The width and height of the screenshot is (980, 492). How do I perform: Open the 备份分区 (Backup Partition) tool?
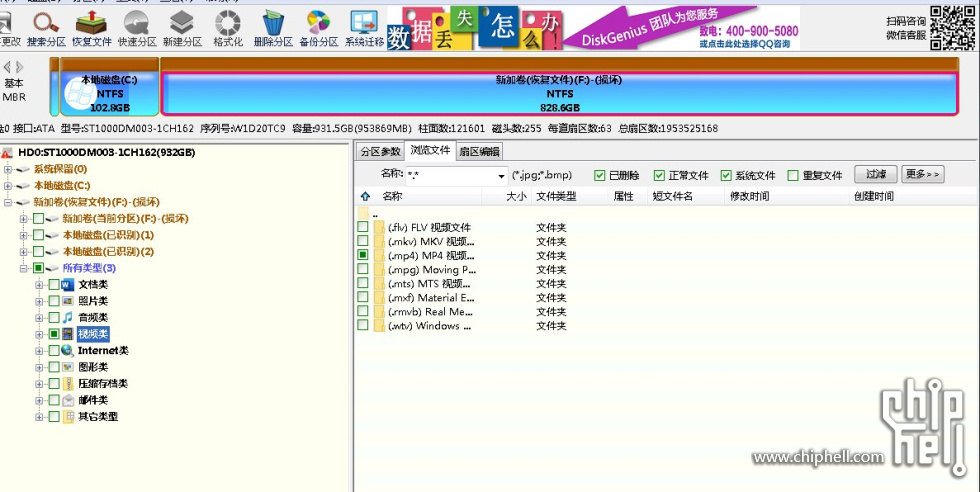(318, 28)
